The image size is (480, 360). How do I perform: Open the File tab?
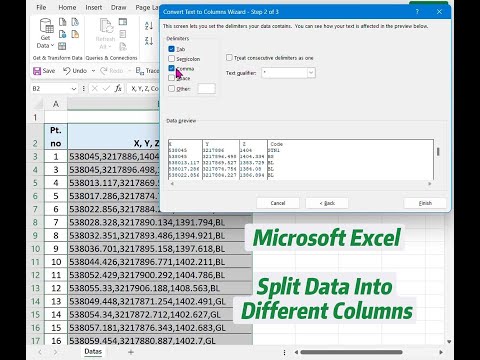pyautogui.click(x=41, y=7)
